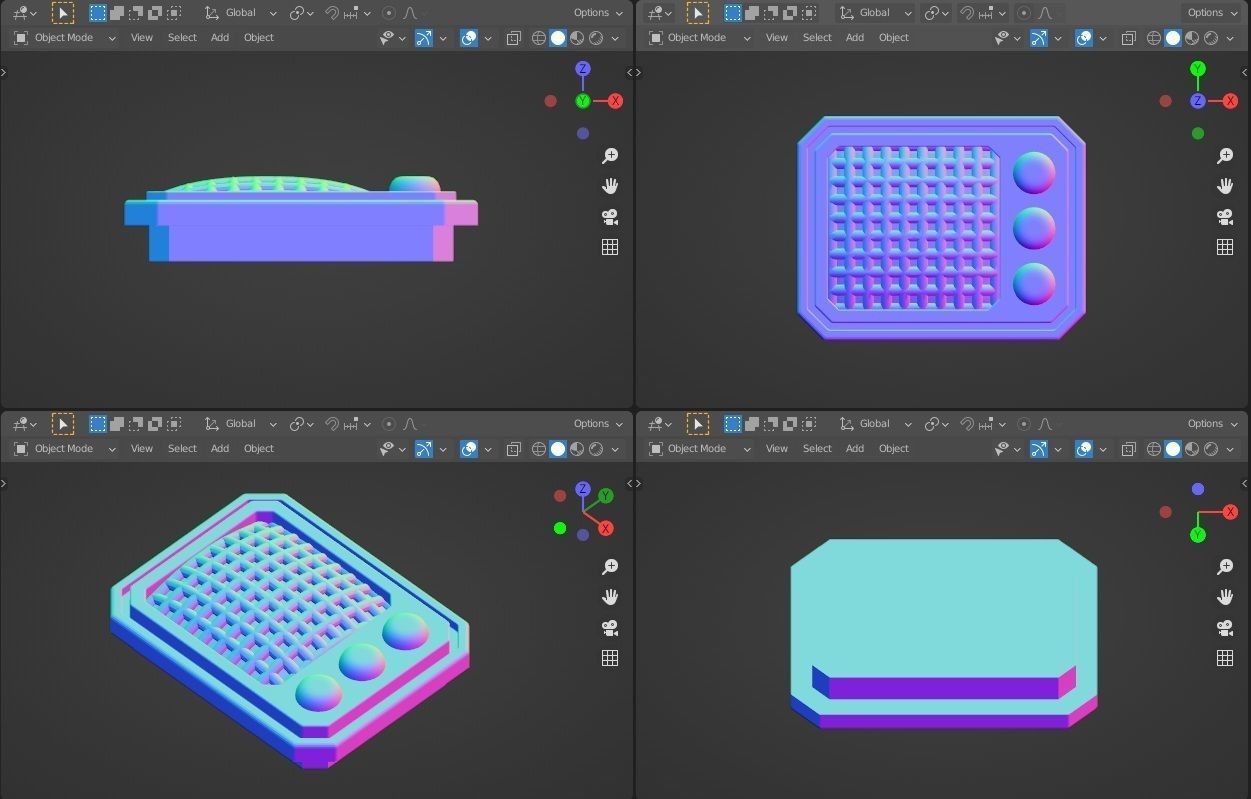Image resolution: width=1251 pixels, height=799 pixels.
Task: Click the middle sphere knob in top-right viewport
Action: click(x=1034, y=229)
